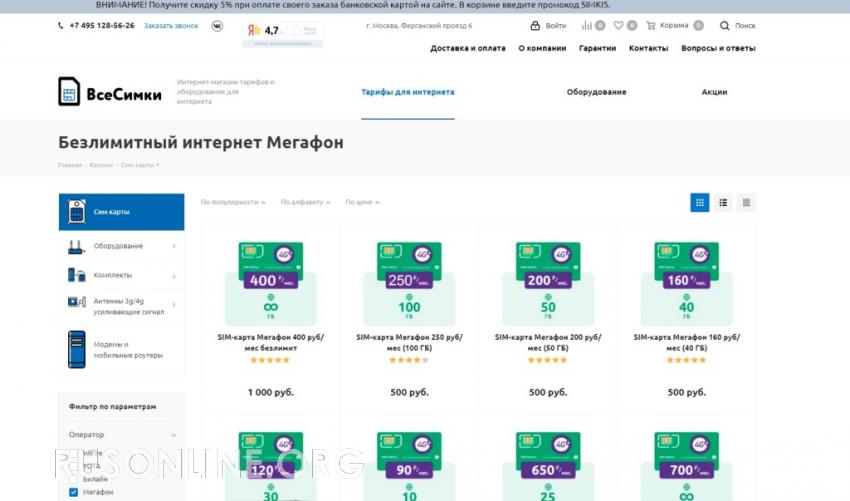Open the Оборудование main tab
Screen dimensions: 850x501
pos(596,92)
